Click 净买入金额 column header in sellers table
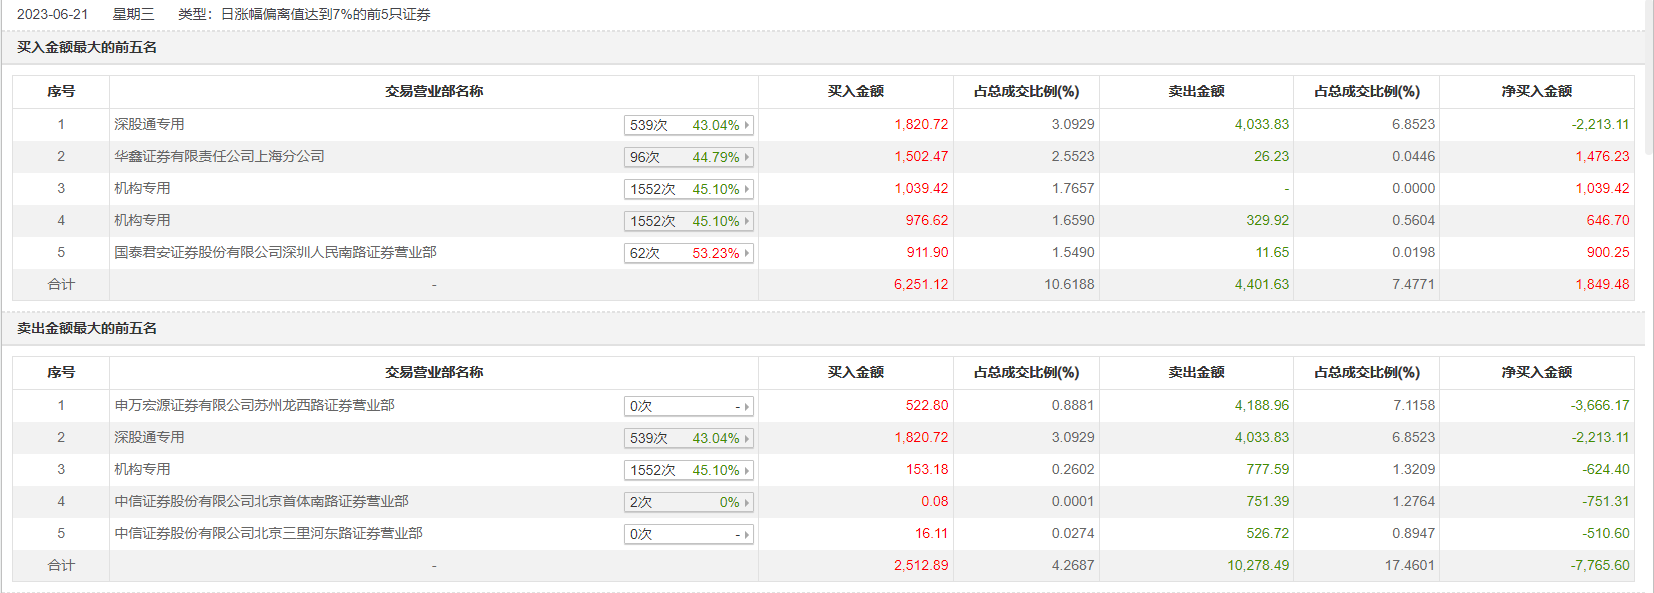 pos(1536,372)
